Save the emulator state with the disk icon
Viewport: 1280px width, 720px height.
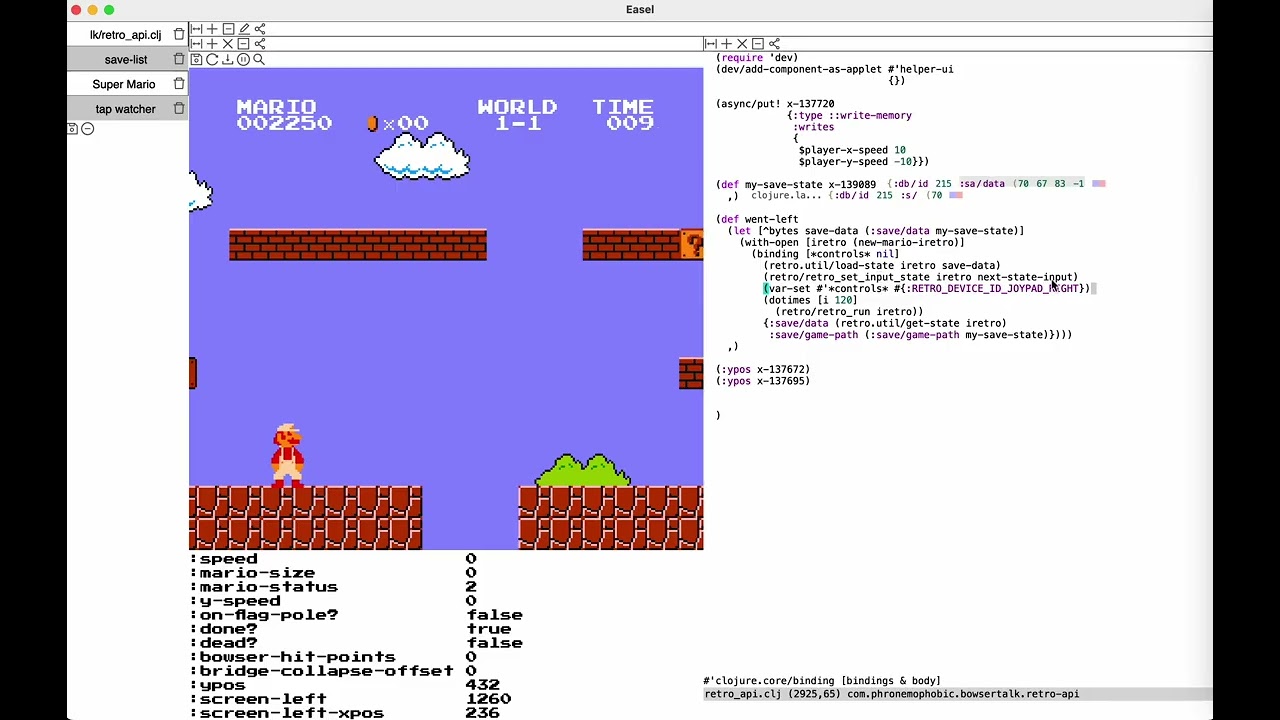196,60
